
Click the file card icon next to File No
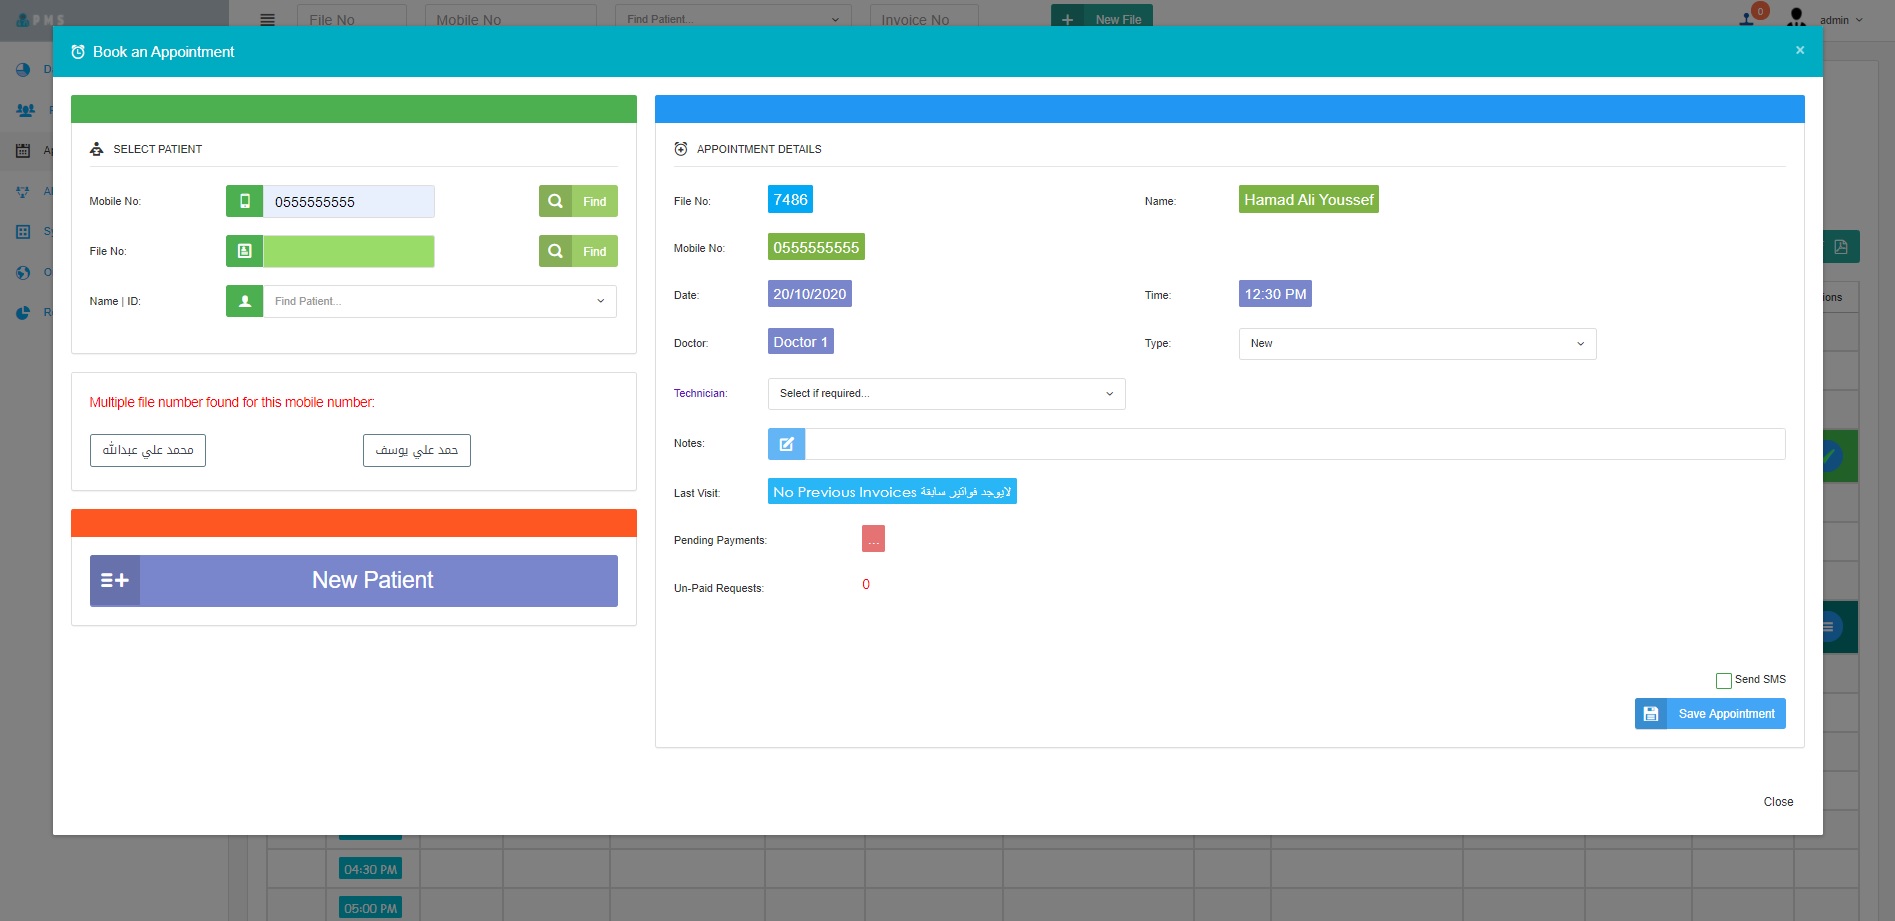[x=245, y=251]
